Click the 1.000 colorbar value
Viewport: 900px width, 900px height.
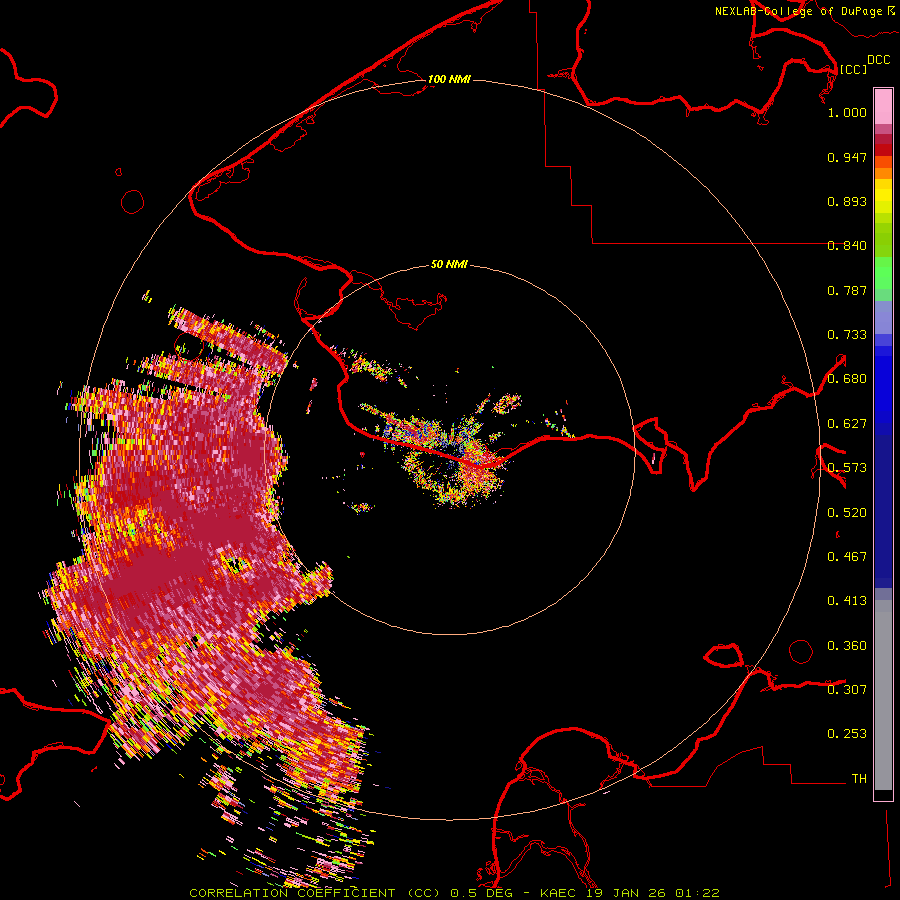[x=847, y=112]
